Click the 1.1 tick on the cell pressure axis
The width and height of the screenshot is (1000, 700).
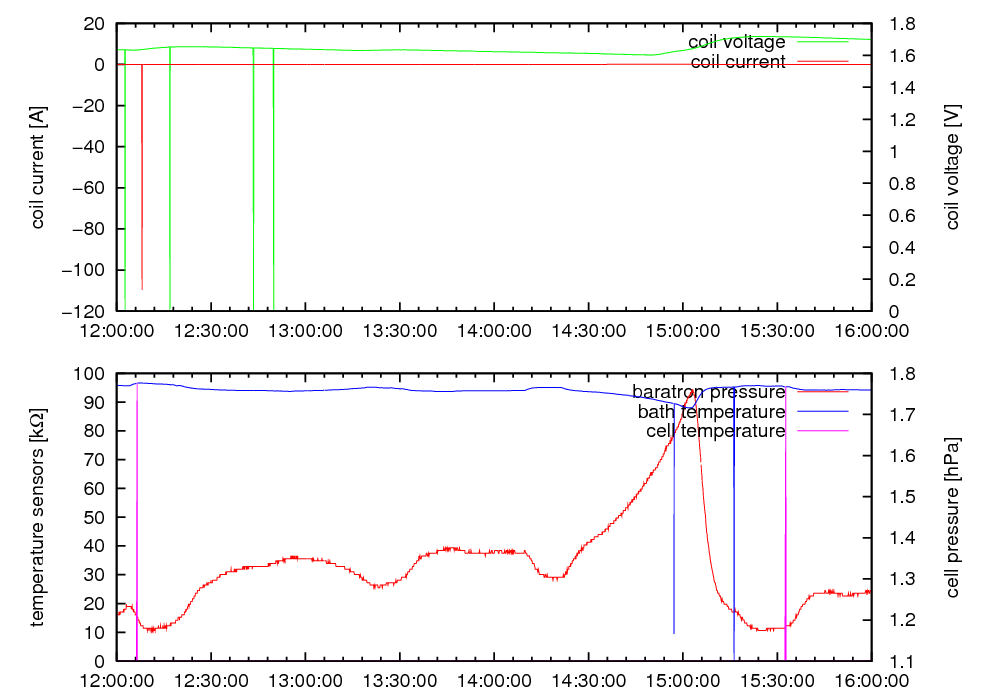tap(896, 661)
